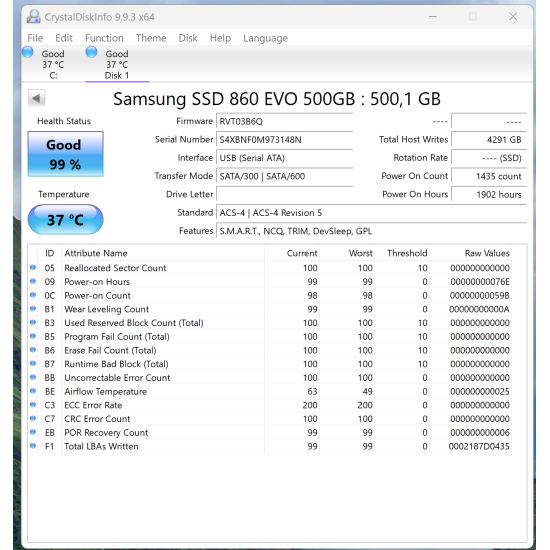Click the Attribute Name column header
The image size is (550, 550).
click(163, 253)
